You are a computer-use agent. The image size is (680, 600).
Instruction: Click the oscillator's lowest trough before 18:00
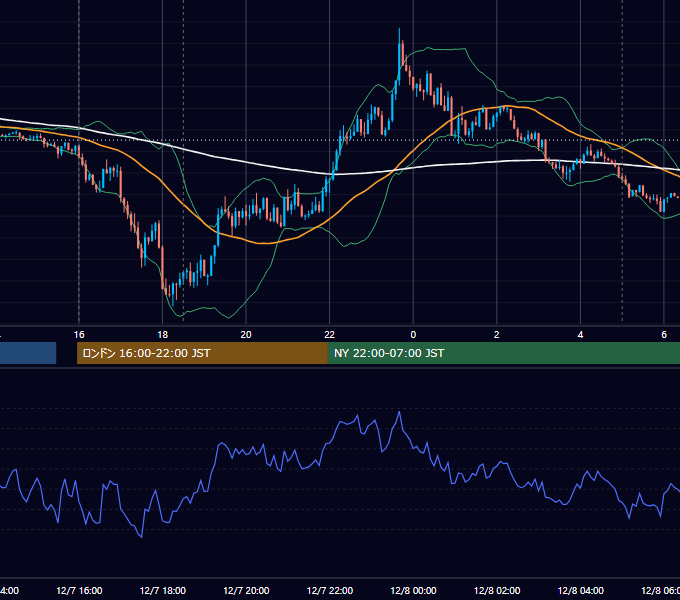pyautogui.click(x=142, y=537)
